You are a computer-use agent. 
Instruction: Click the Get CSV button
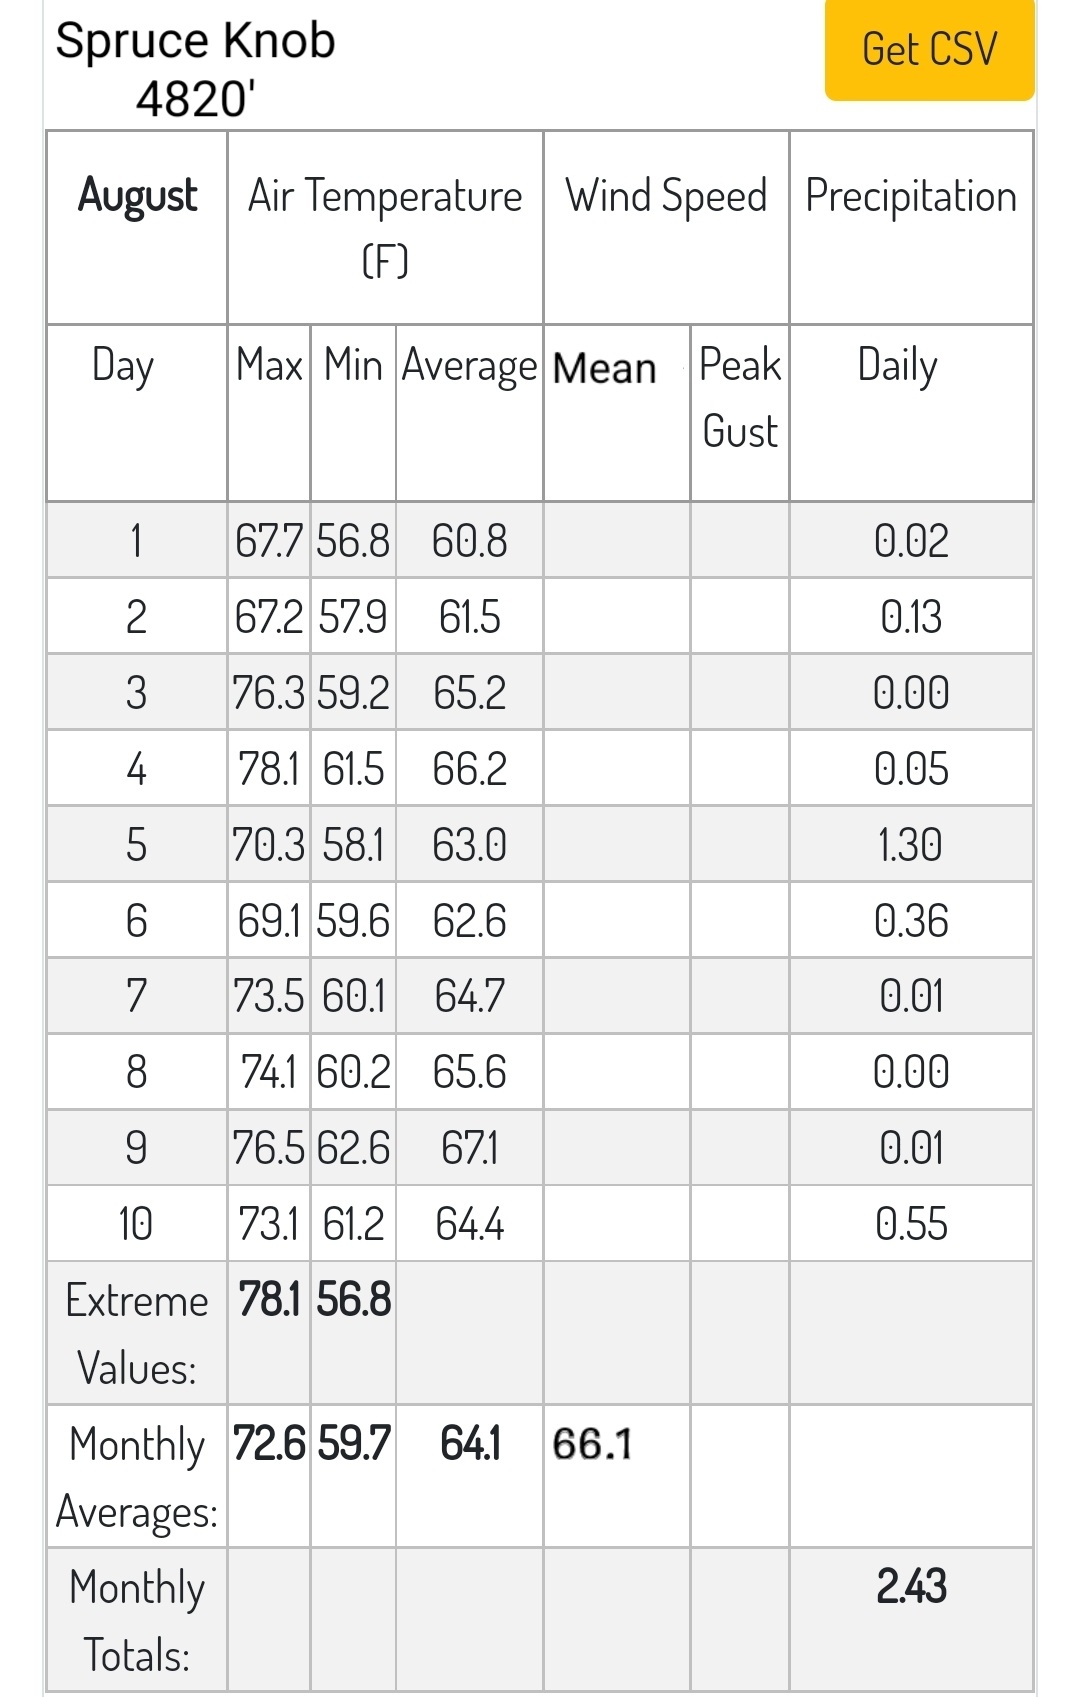929,49
